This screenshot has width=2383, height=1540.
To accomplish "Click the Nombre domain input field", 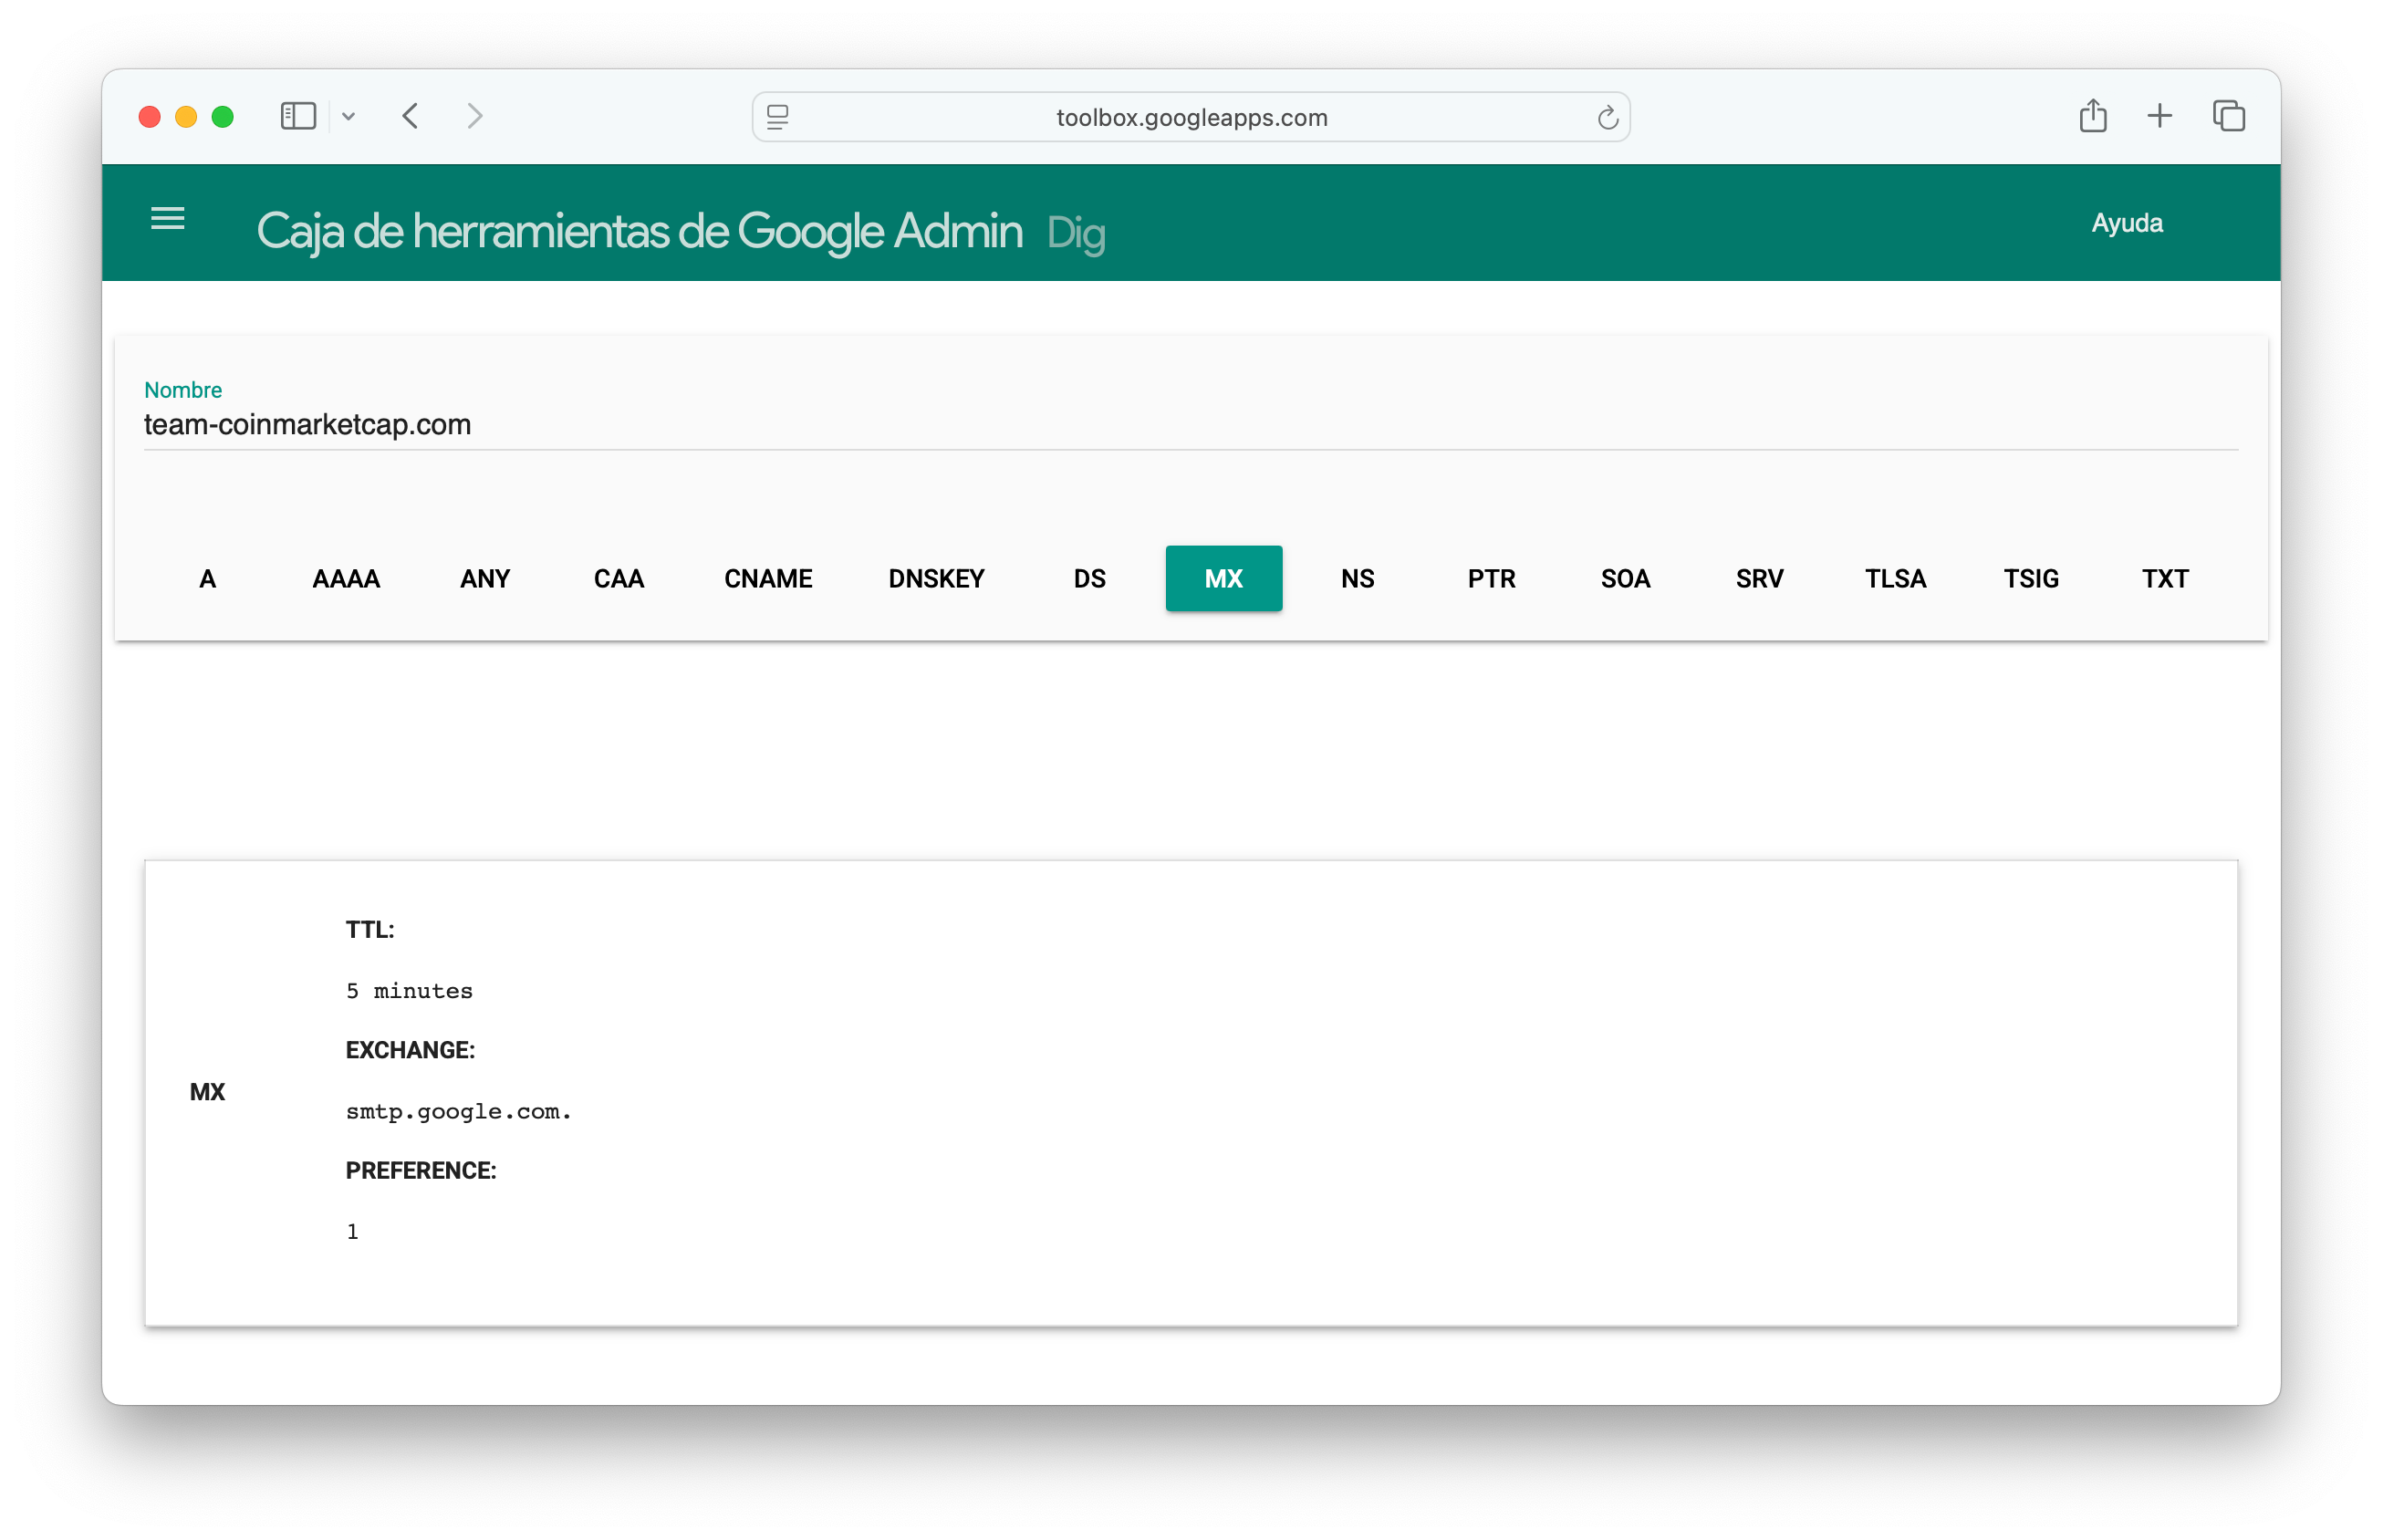I will (1190, 425).
